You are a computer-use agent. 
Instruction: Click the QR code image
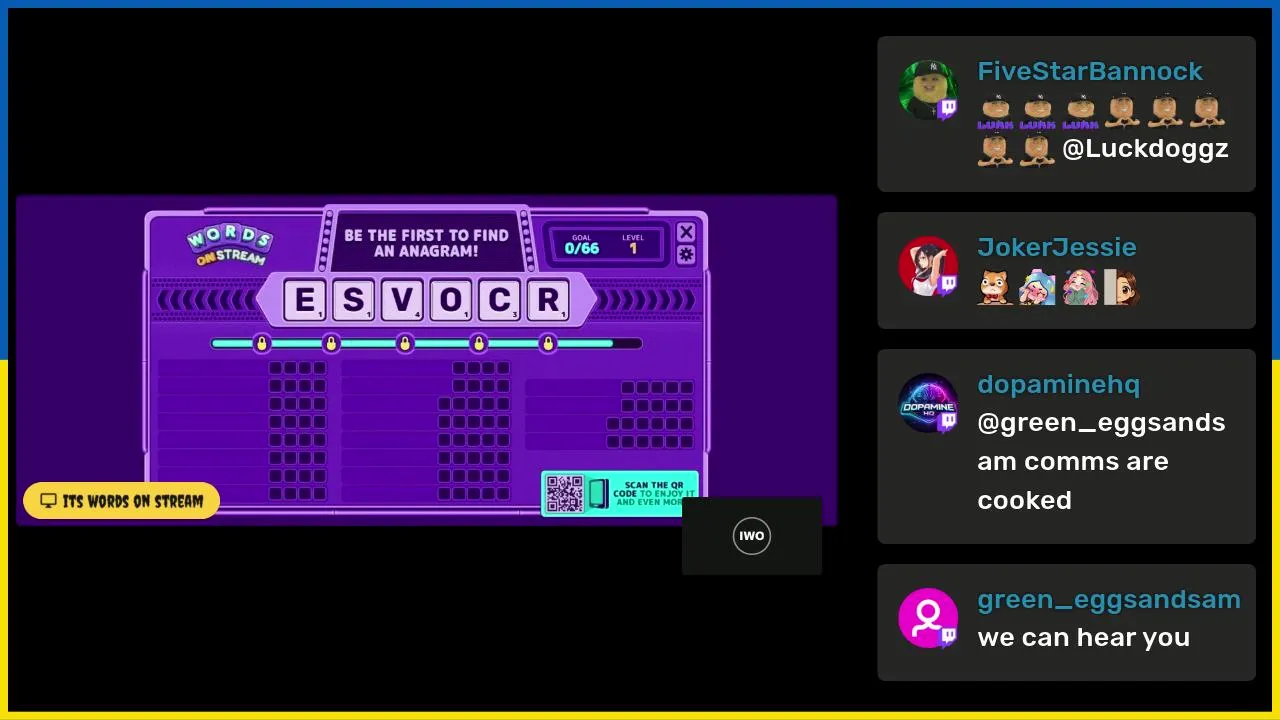[565, 494]
